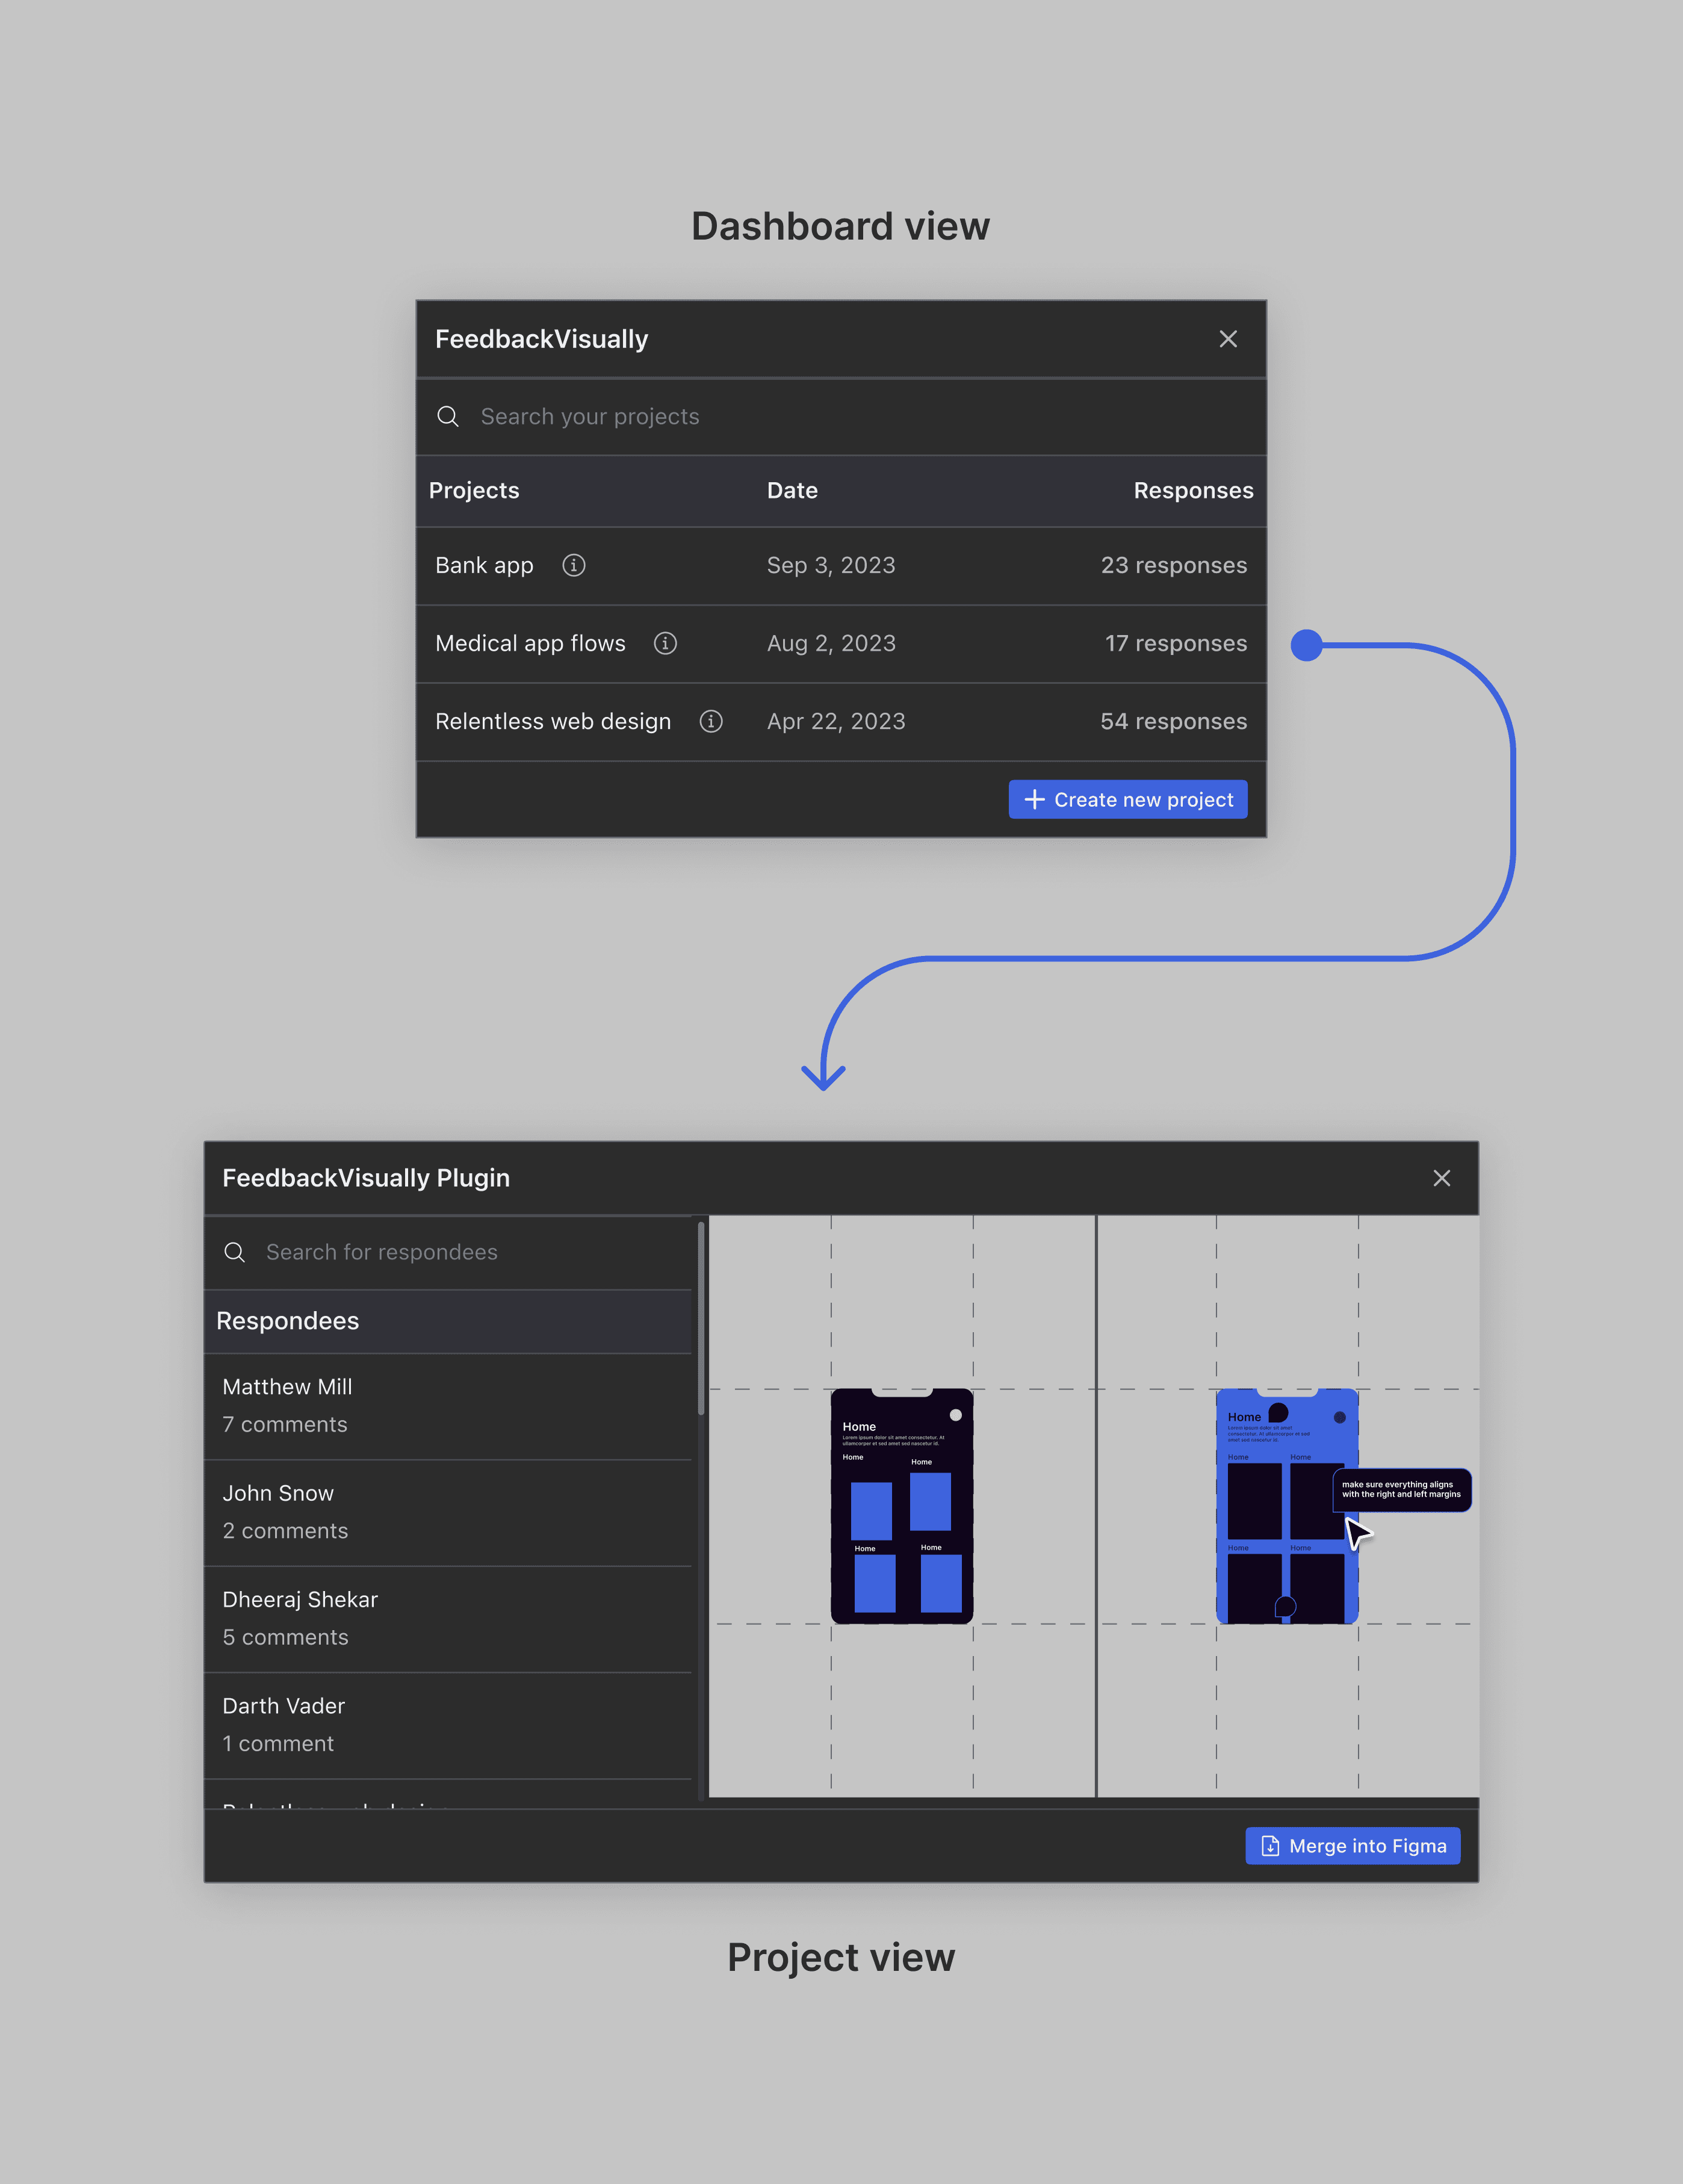1683x2184 pixels.
Task: Click the 17 responses count
Action: click(x=1176, y=643)
